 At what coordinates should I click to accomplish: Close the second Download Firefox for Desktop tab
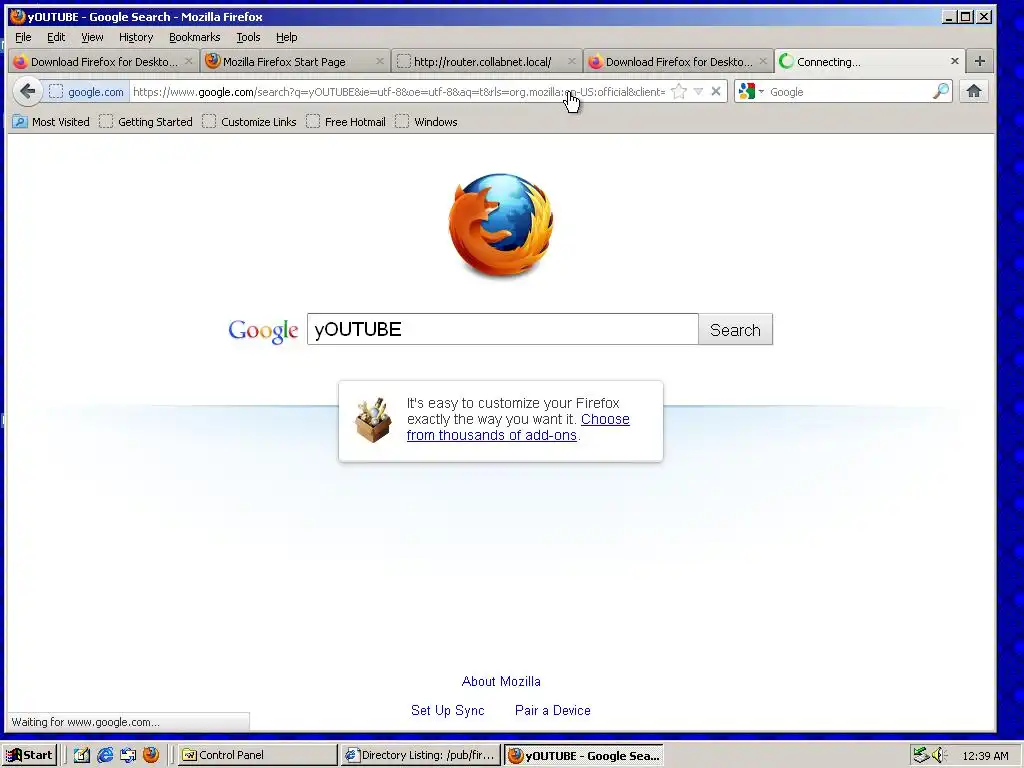point(763,61)
